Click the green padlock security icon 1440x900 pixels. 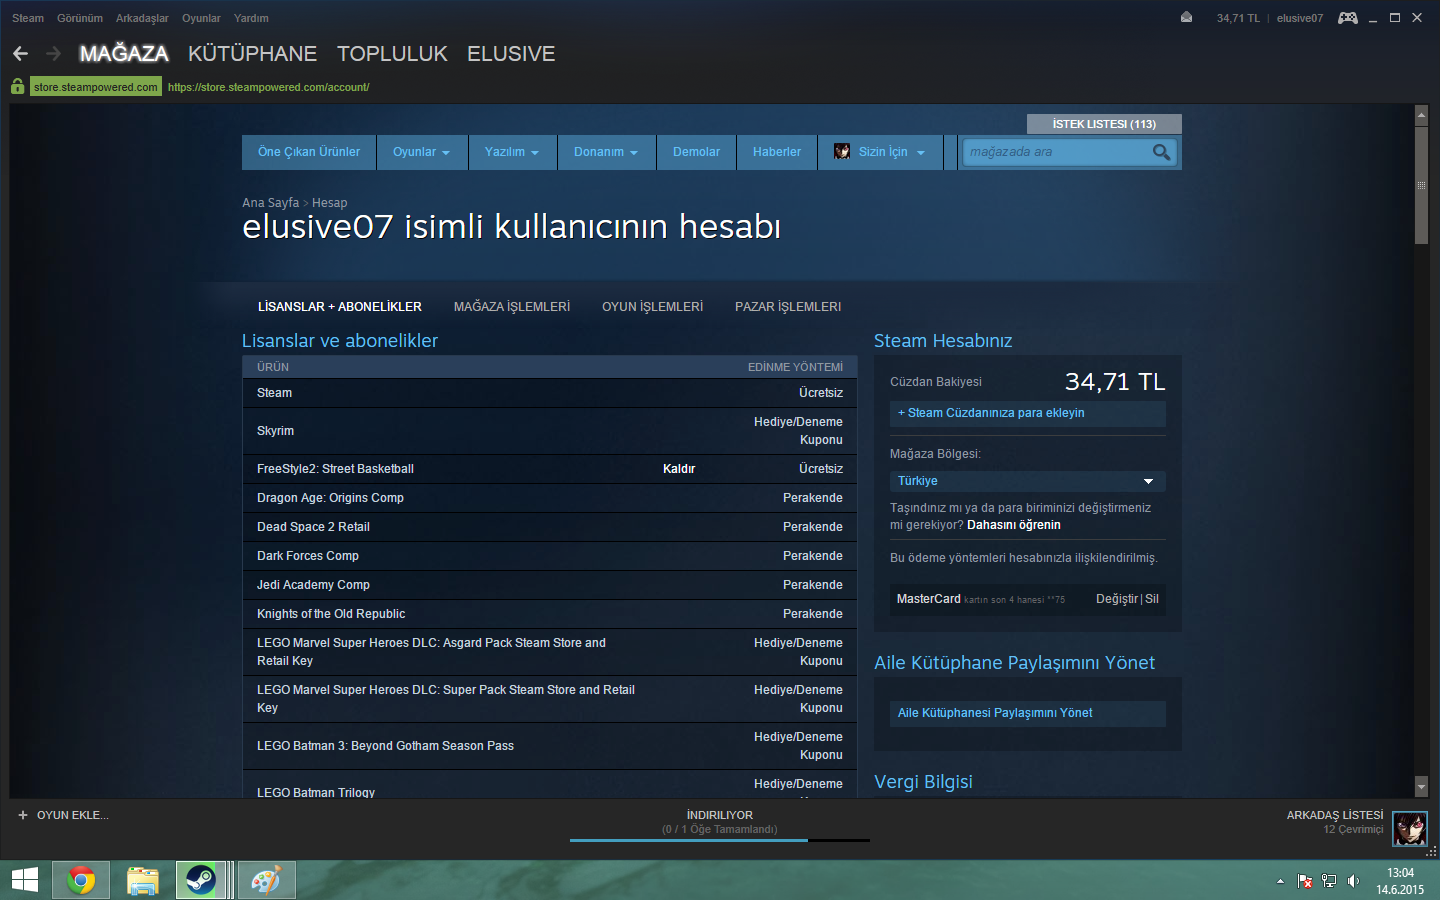pos(18,87)
